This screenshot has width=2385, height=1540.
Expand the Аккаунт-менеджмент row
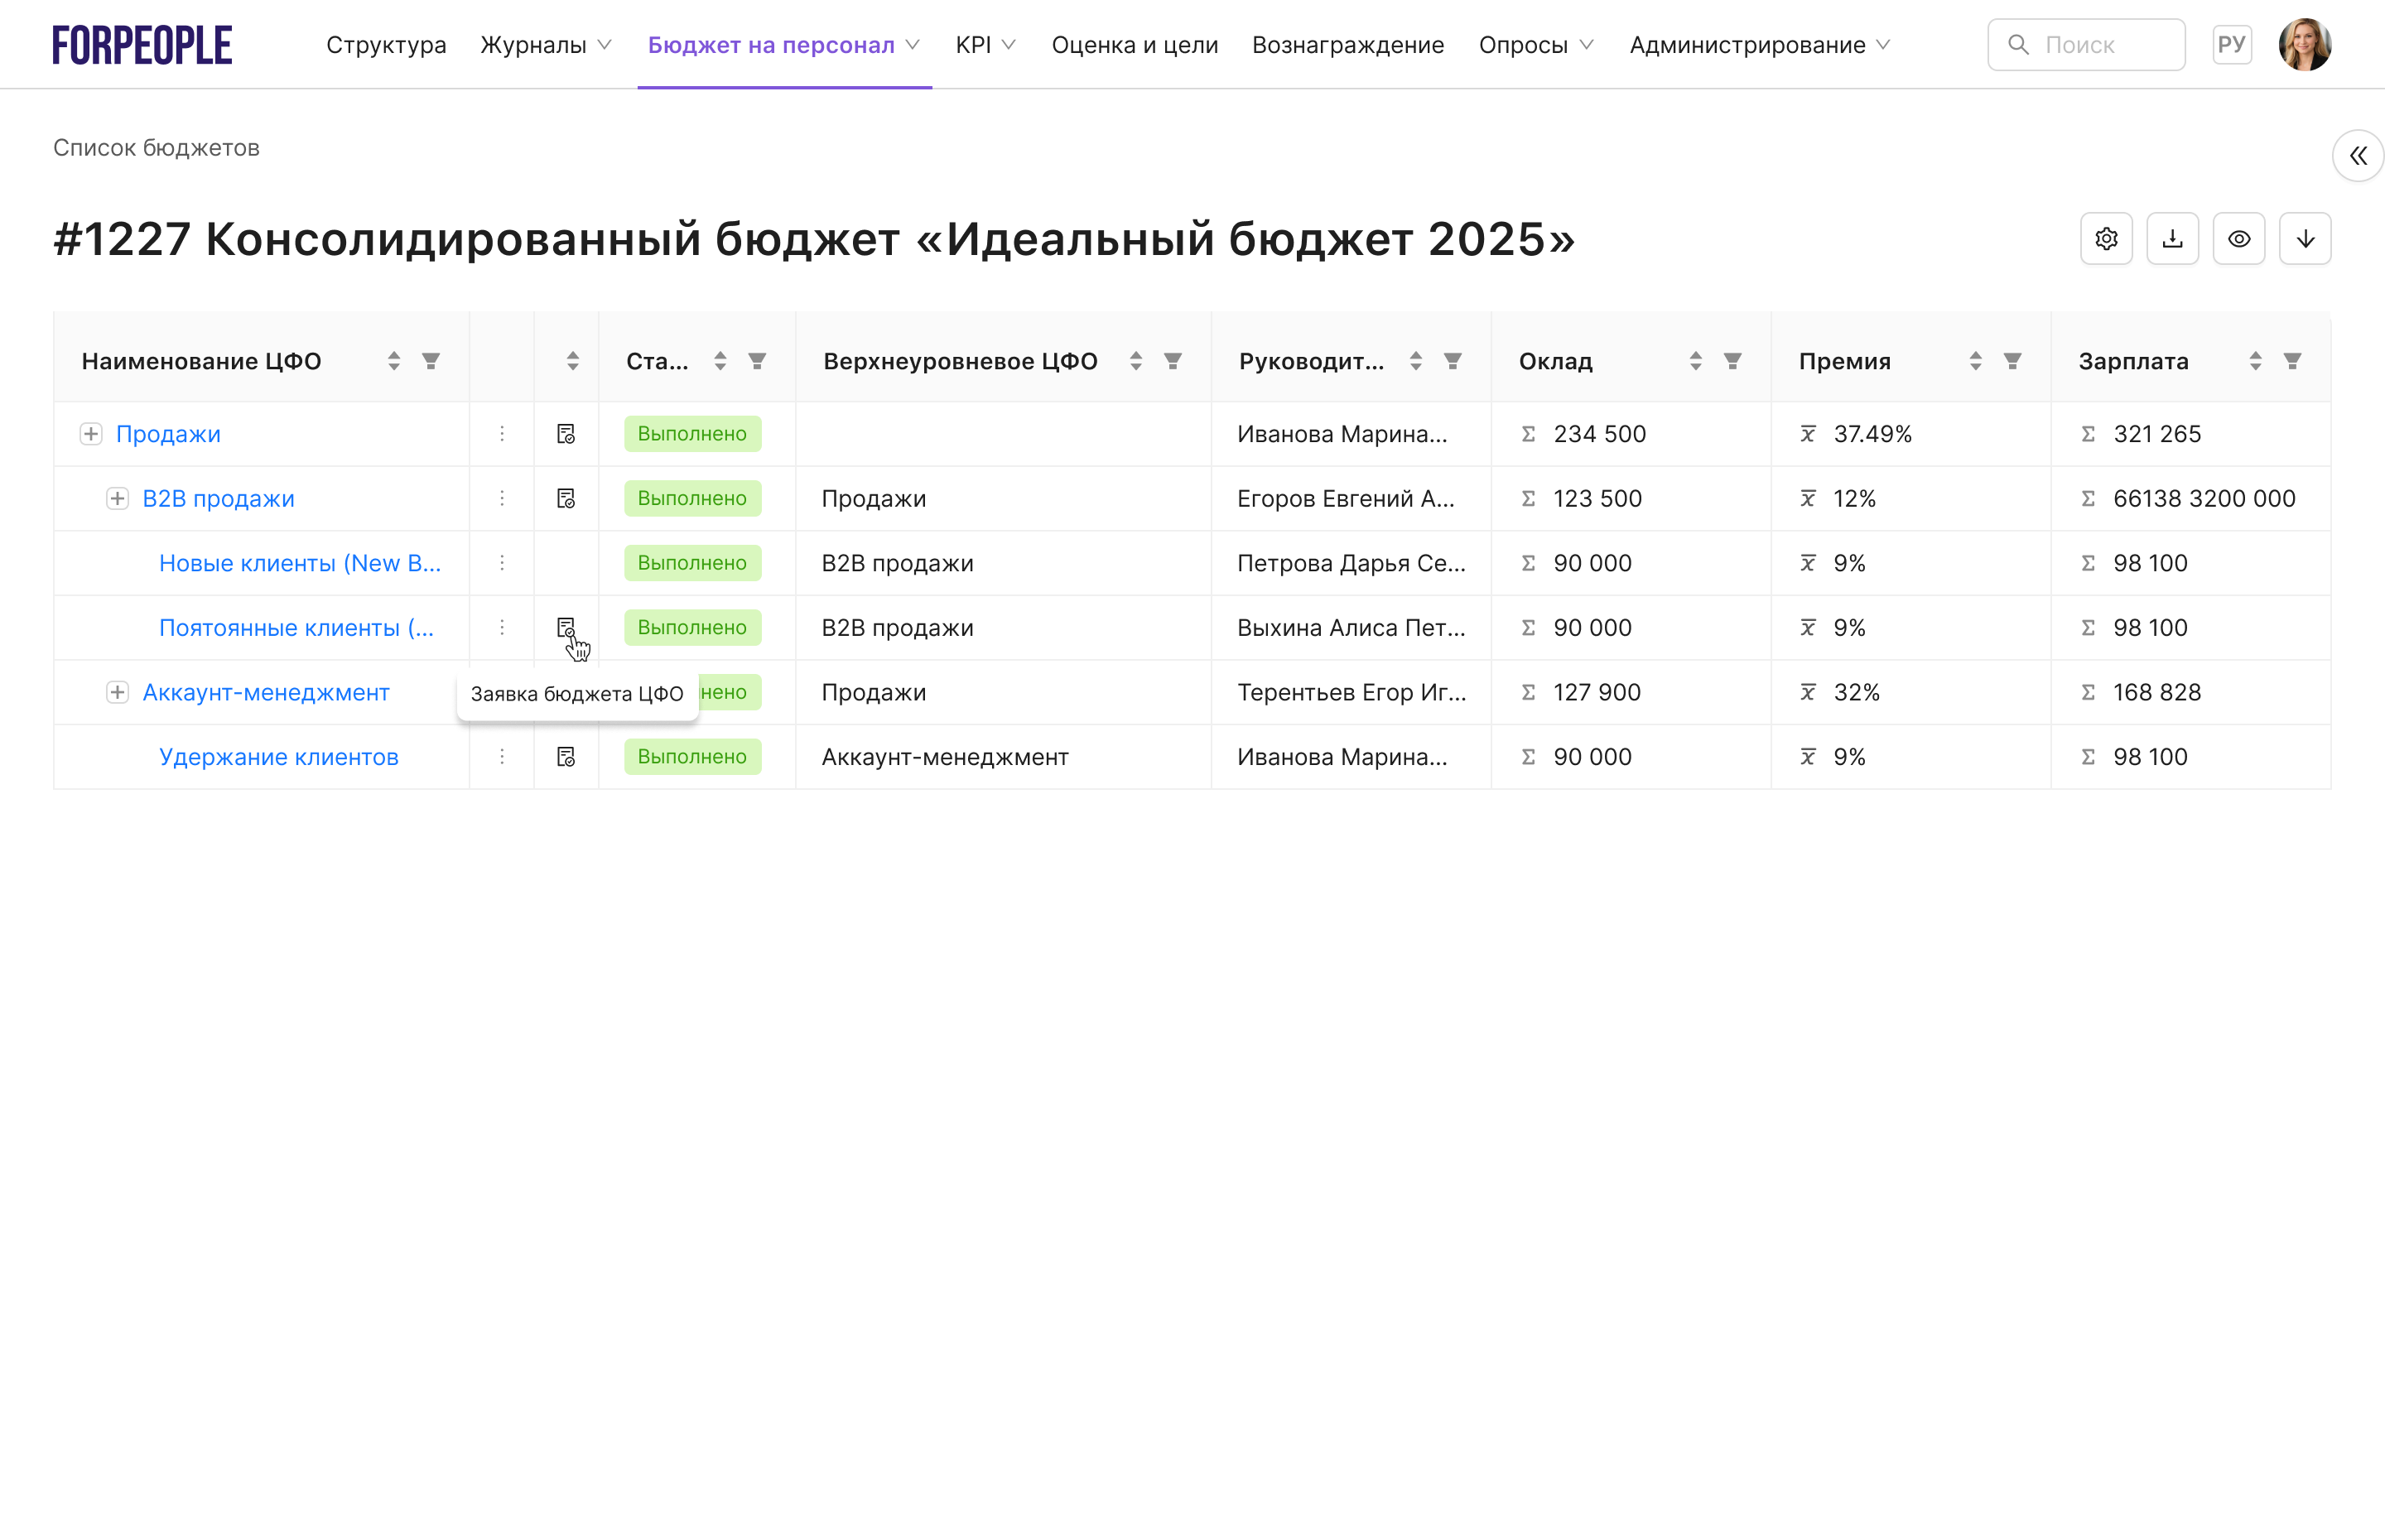click(x=117, y=692)
